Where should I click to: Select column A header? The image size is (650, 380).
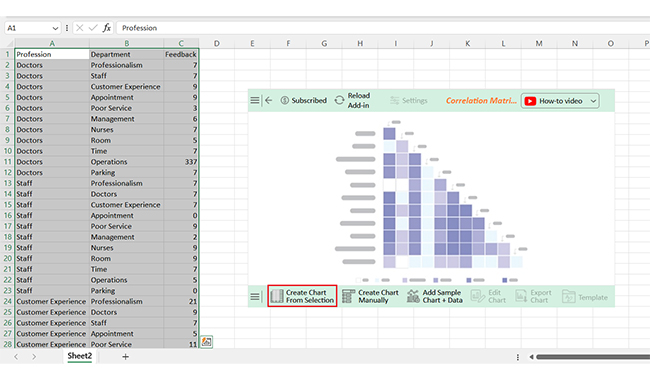click(x=52, y=44)
